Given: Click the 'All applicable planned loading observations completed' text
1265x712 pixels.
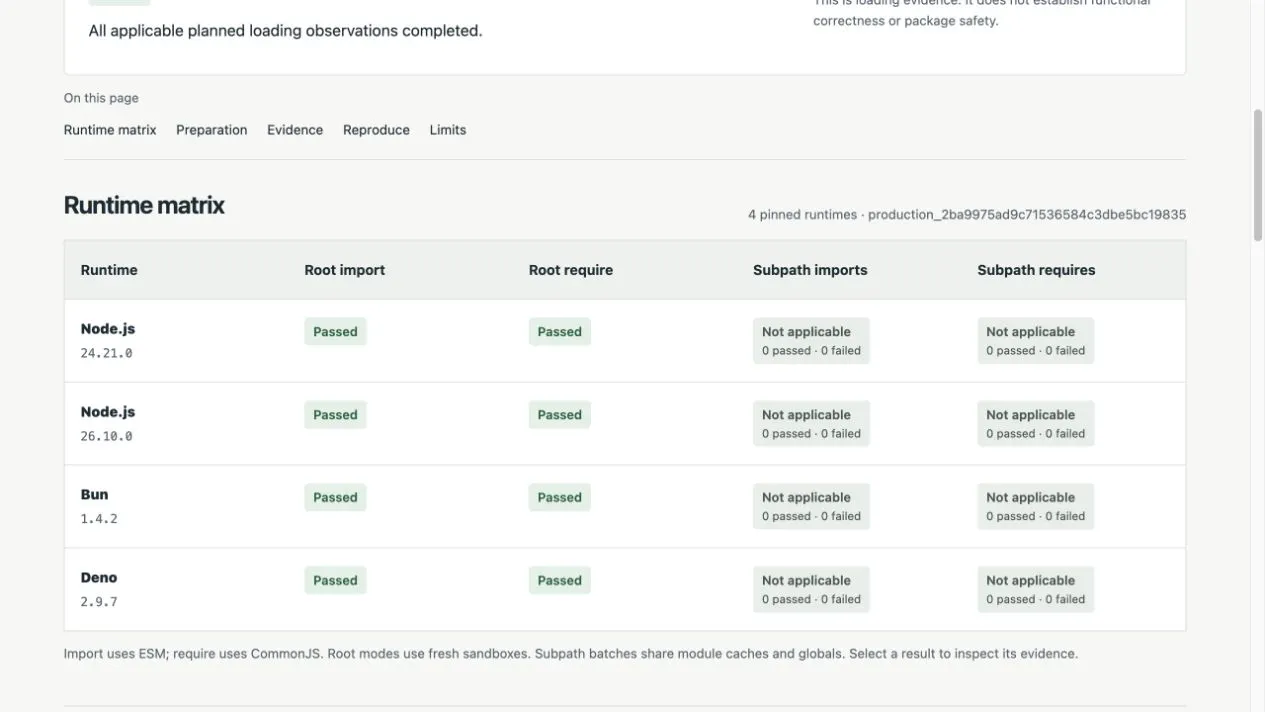Looking at the screenshot, I should coord(285,31).
